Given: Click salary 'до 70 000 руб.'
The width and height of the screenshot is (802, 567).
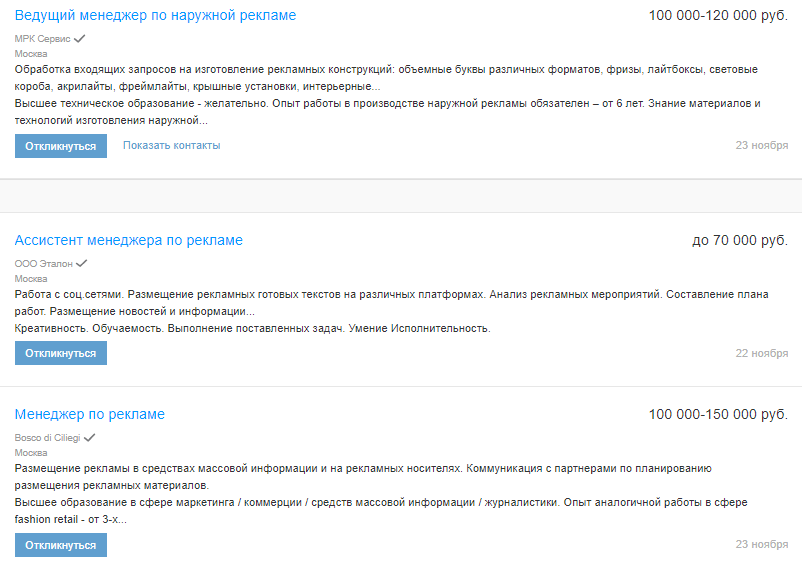Looking at the screenshot, I should coord(740,241).
